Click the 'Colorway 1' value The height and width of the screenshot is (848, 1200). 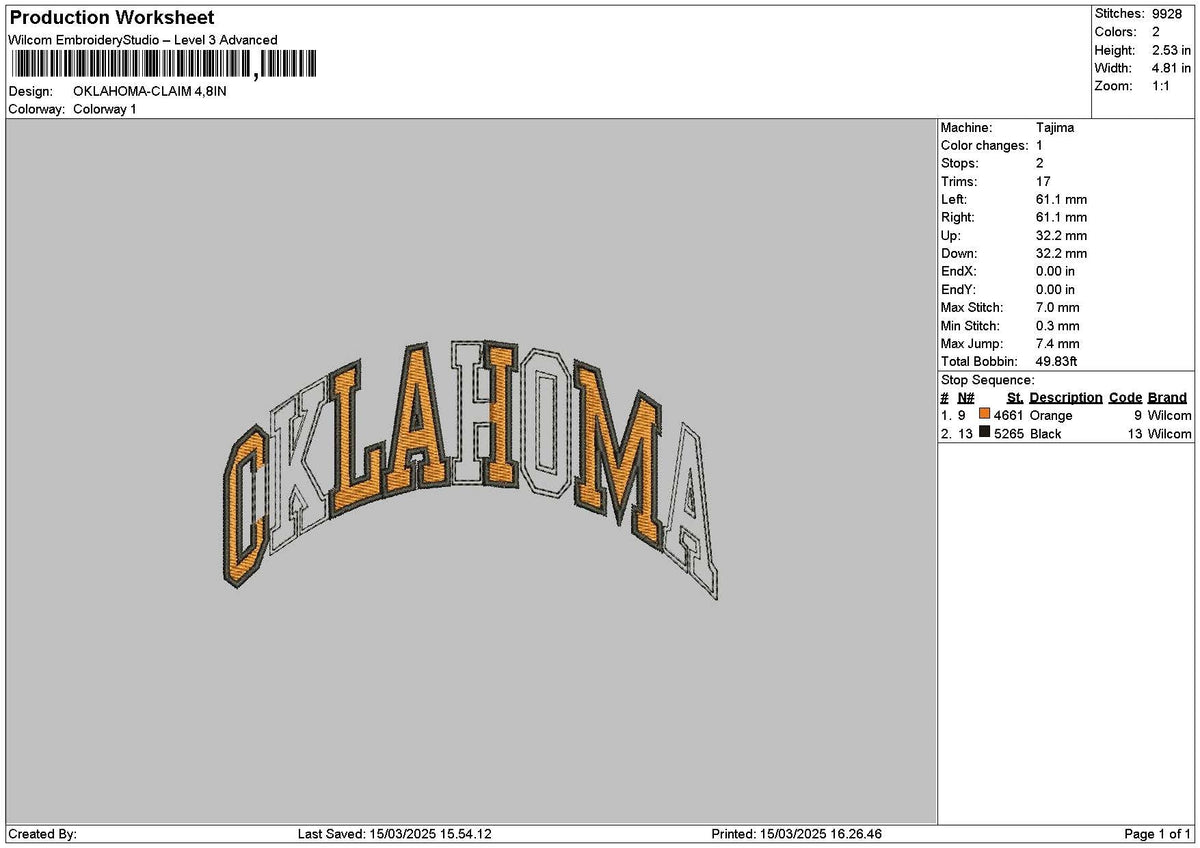tap(105, 109)
